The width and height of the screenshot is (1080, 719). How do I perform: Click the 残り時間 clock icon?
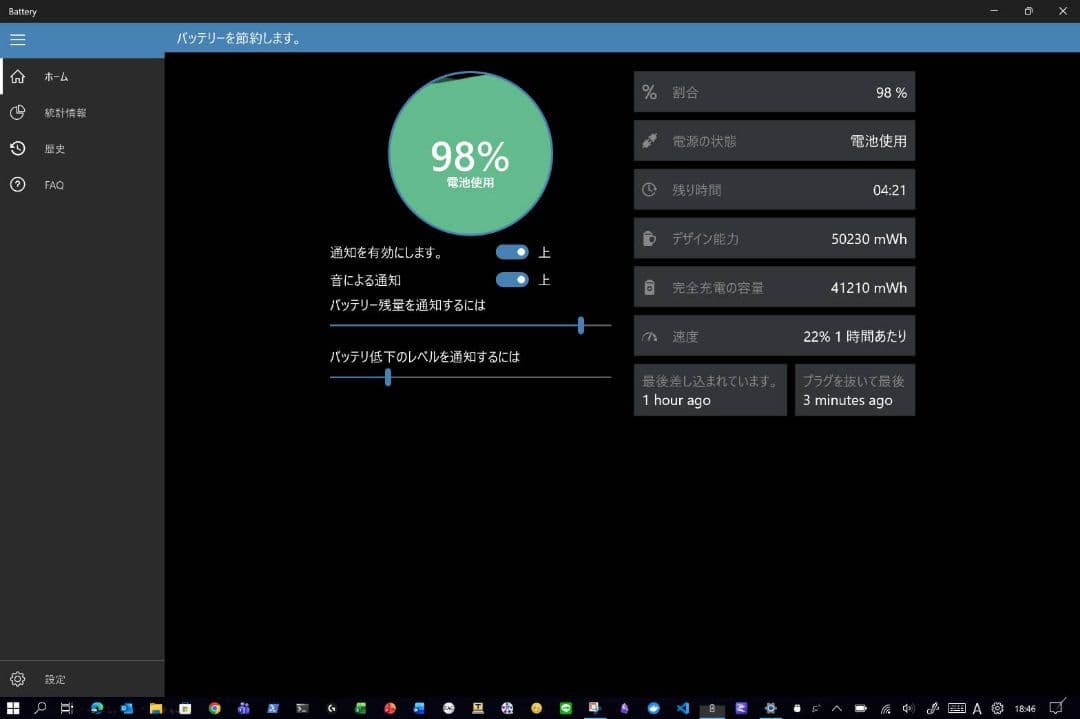click(651, 189)
